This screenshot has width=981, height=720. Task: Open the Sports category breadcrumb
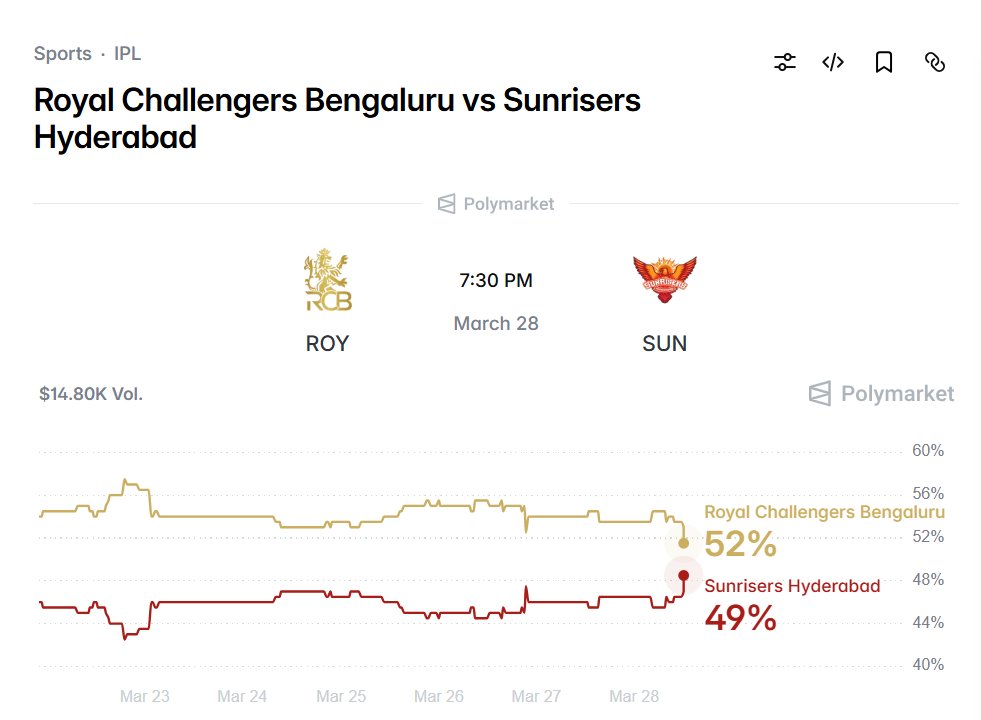tap(63, 54)
